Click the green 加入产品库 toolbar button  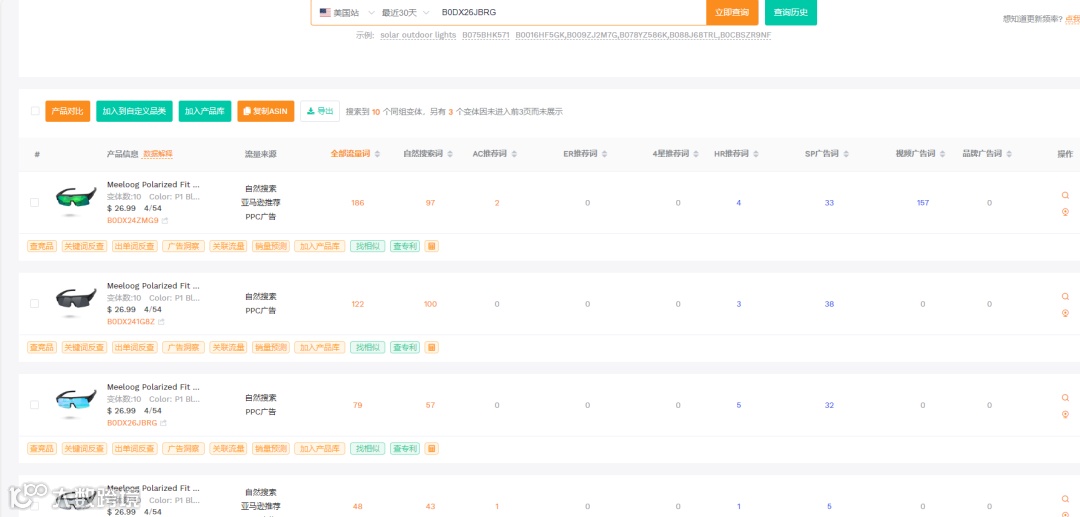pos(205,111)
